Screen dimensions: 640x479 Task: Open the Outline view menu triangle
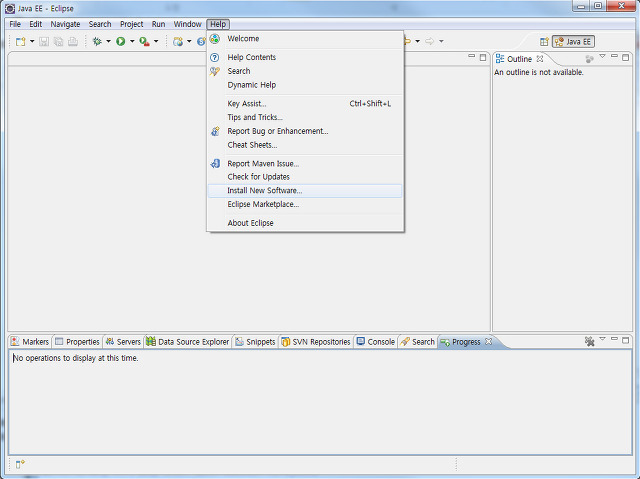(602, 57)
